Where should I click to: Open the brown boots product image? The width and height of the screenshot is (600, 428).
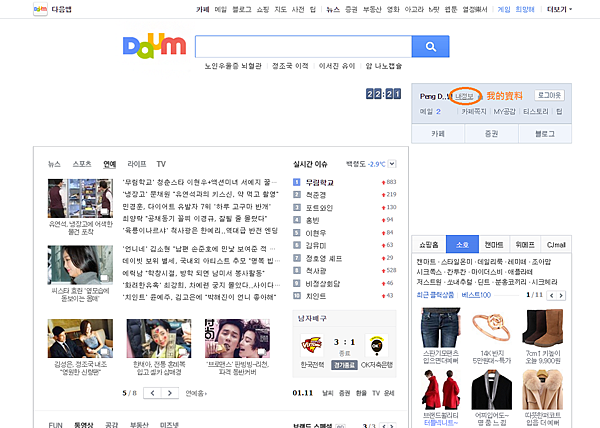543,328
